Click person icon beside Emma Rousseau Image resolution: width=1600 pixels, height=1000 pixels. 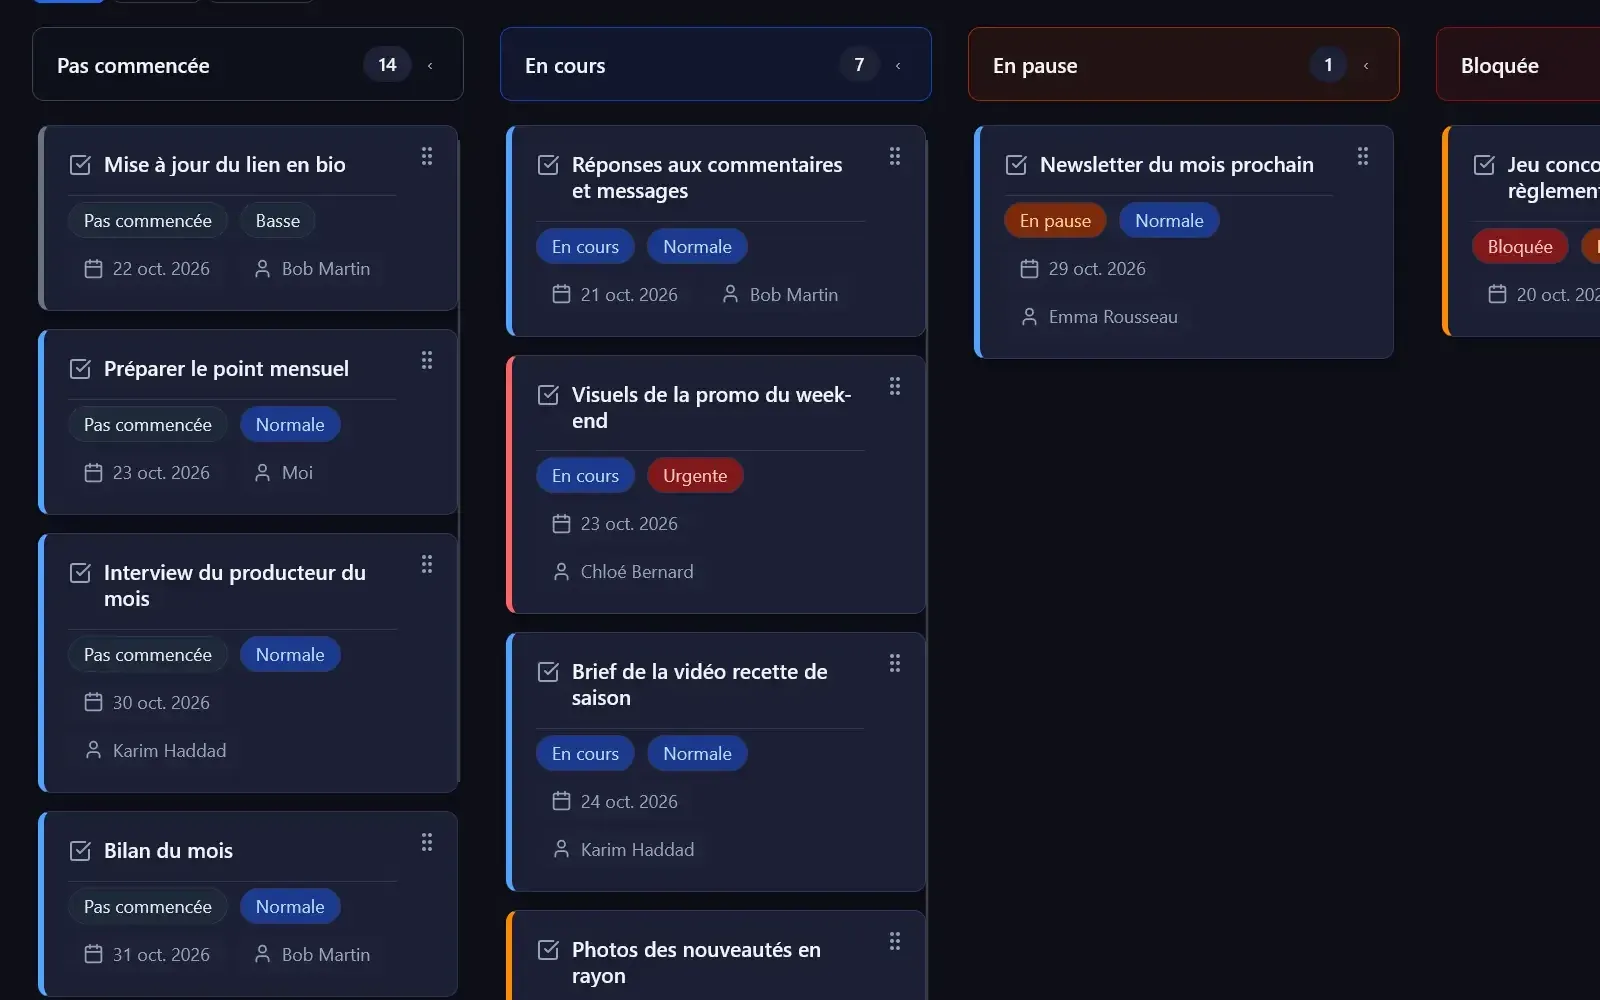tap(1029, 317)
